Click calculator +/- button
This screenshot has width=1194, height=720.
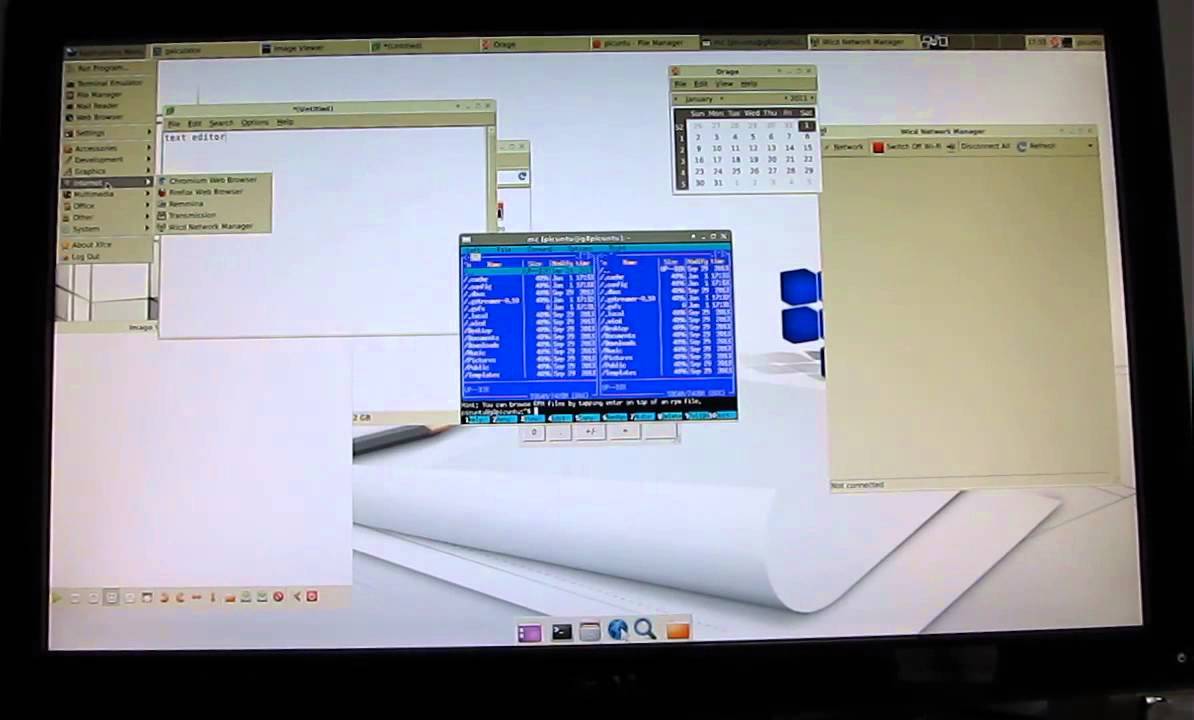point(591,432)
